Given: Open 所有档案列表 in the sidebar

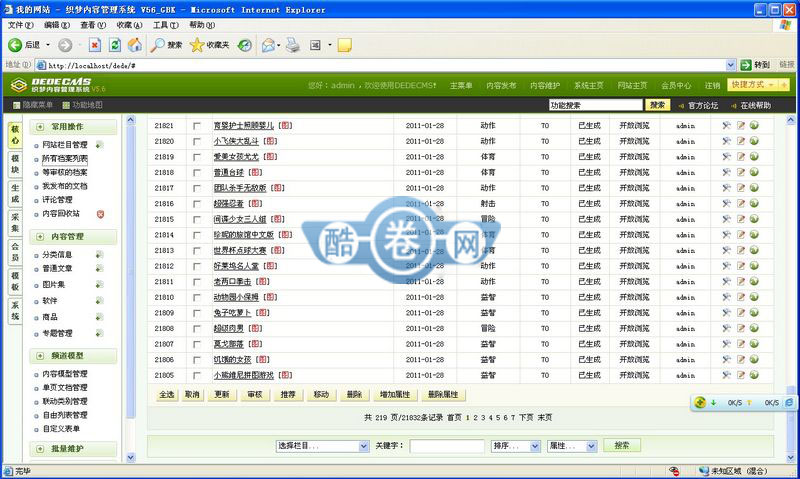Looking at the screenshot, I should [65, 159].
